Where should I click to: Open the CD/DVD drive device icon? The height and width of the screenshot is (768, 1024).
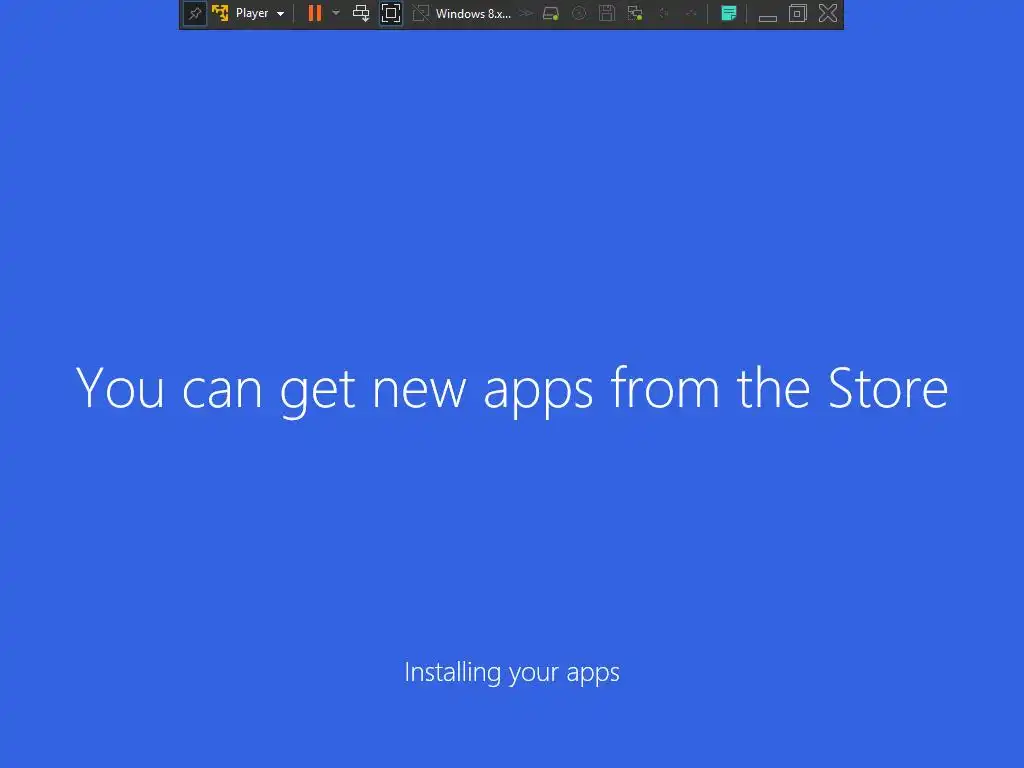coord(579,14)
